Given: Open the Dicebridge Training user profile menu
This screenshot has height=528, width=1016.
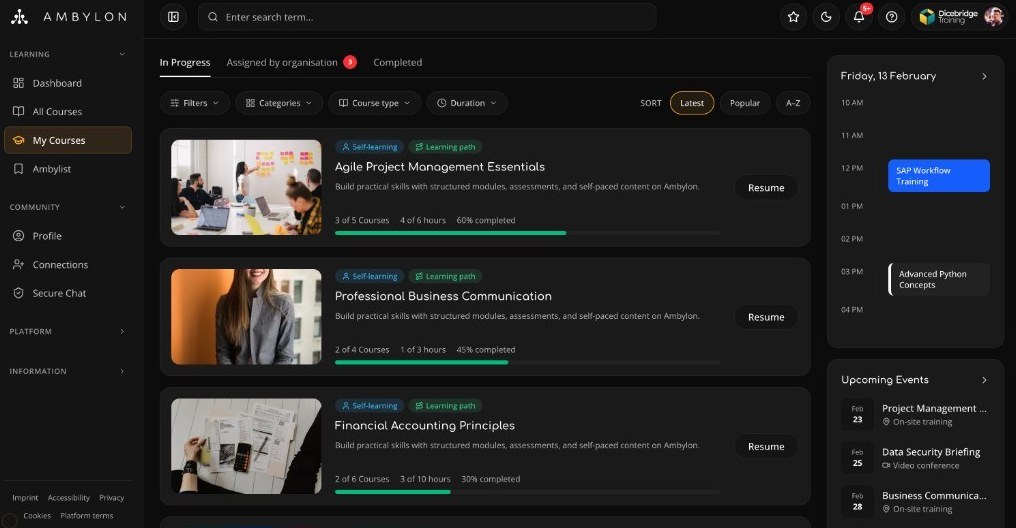Looking at the screenshot, I should click(x=961, y=17).
